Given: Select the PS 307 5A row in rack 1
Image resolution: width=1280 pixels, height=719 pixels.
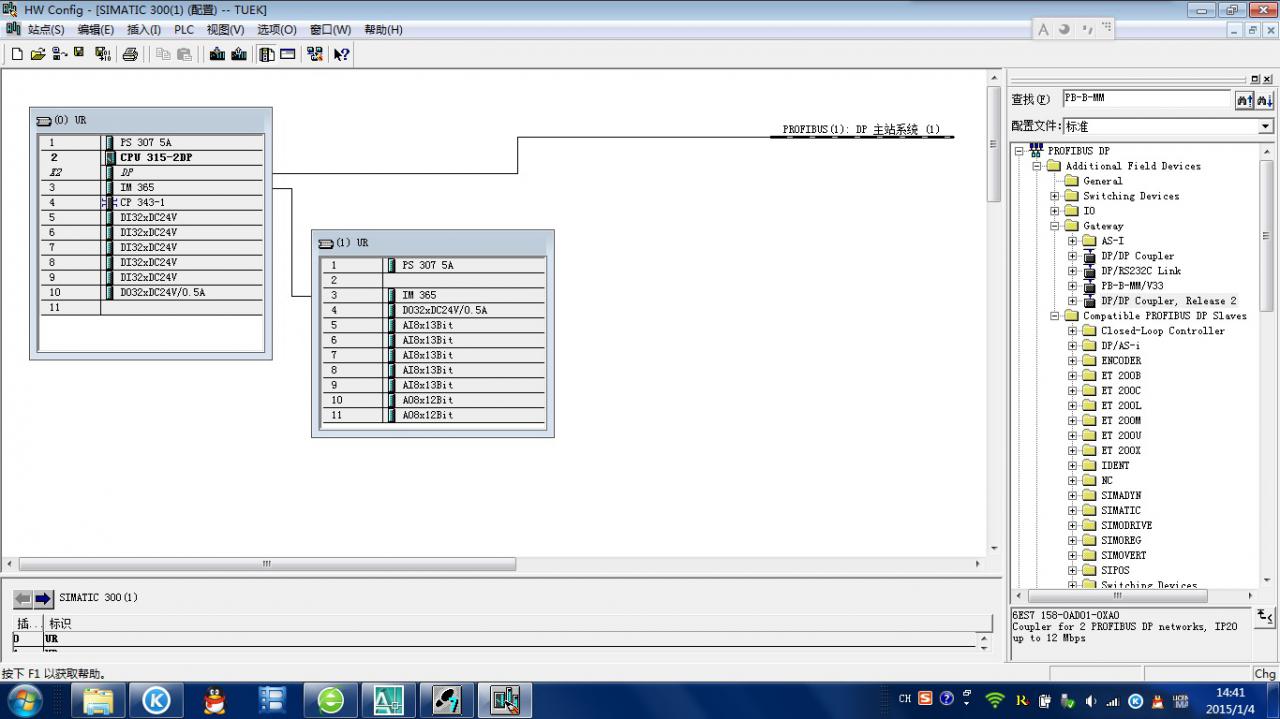Looking at the screenshot, I should (433, 266).
